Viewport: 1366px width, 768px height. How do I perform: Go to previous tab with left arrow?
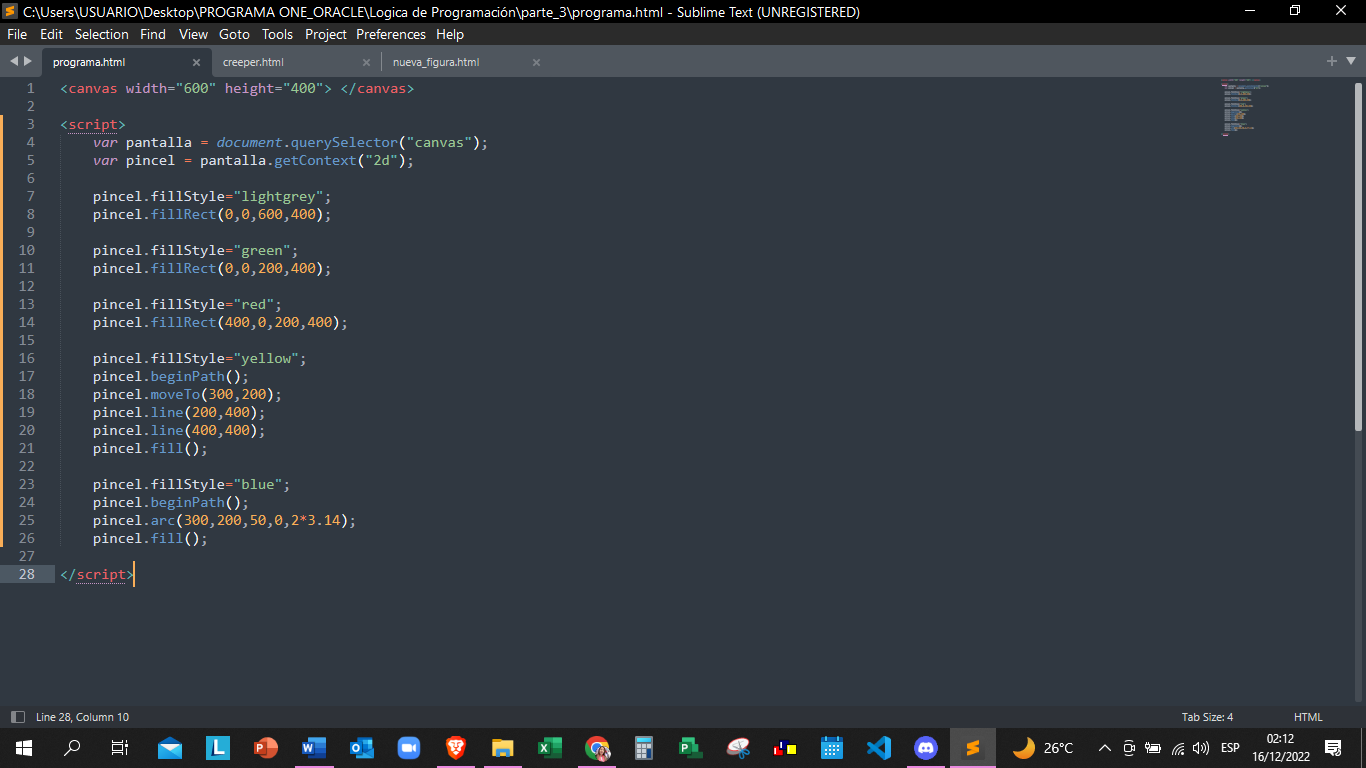pos(14,61)
